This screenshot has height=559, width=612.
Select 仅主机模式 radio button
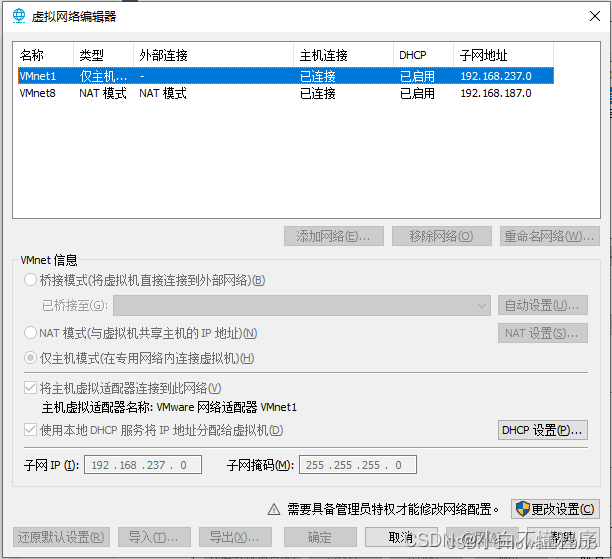(30, 358)
